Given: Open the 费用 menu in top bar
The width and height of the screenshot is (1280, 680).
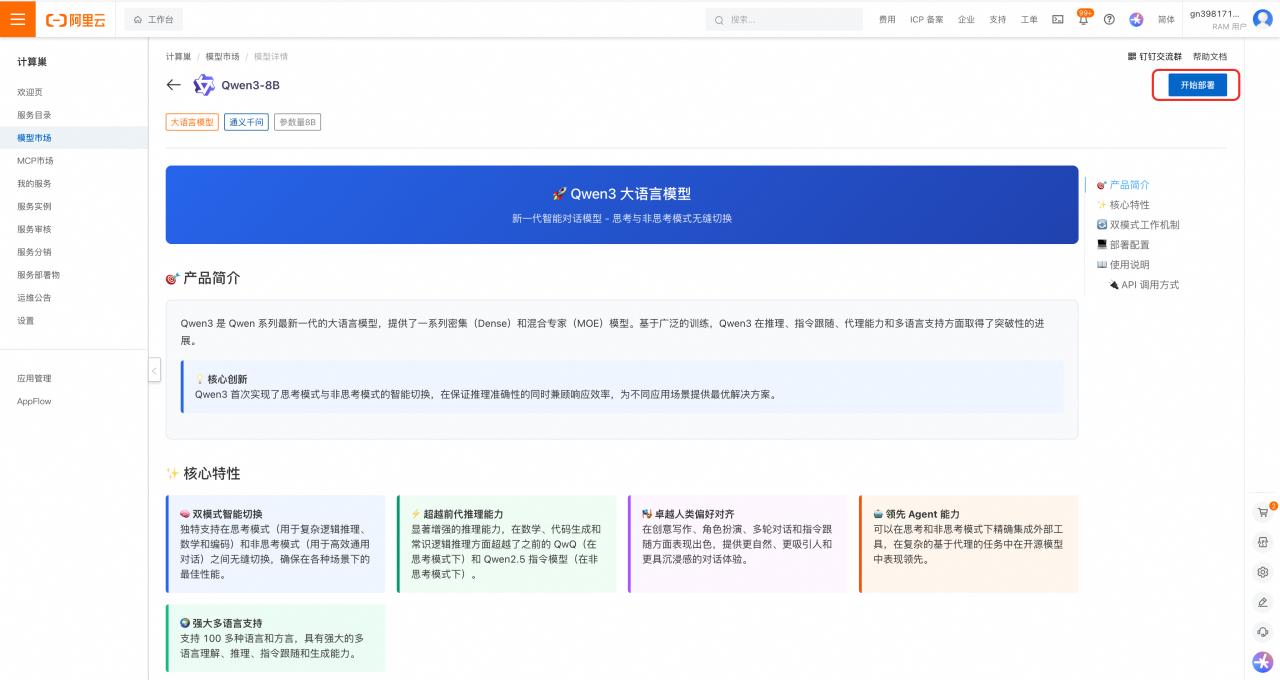Looking at the screenshot, I should coord(887,19).
